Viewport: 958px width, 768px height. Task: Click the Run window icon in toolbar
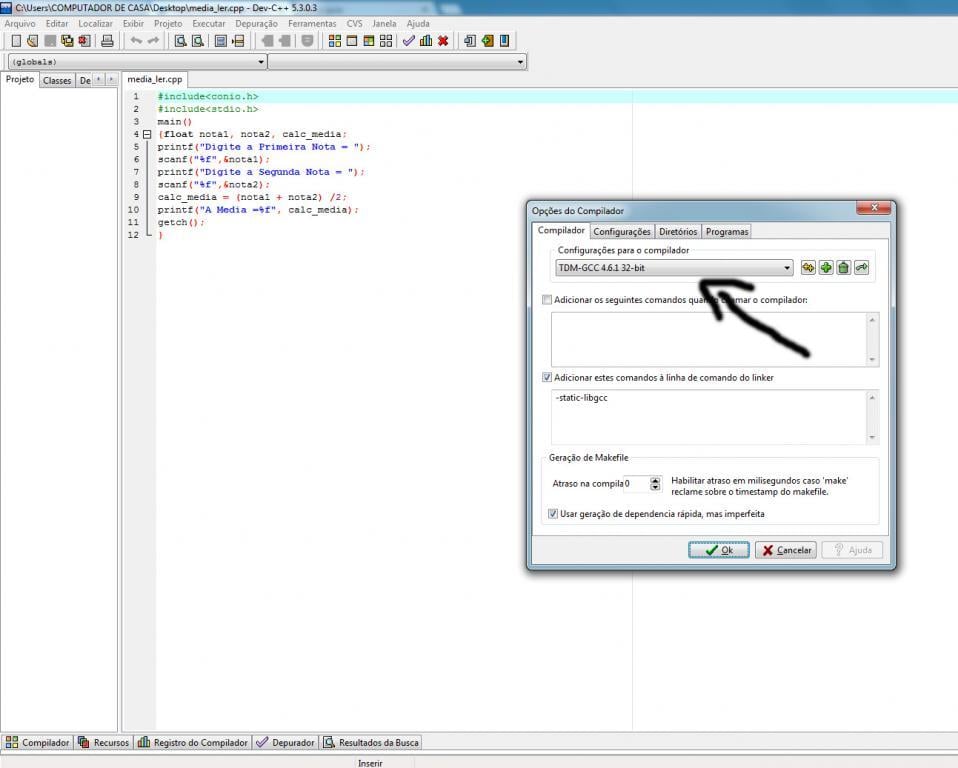(352, 41)
